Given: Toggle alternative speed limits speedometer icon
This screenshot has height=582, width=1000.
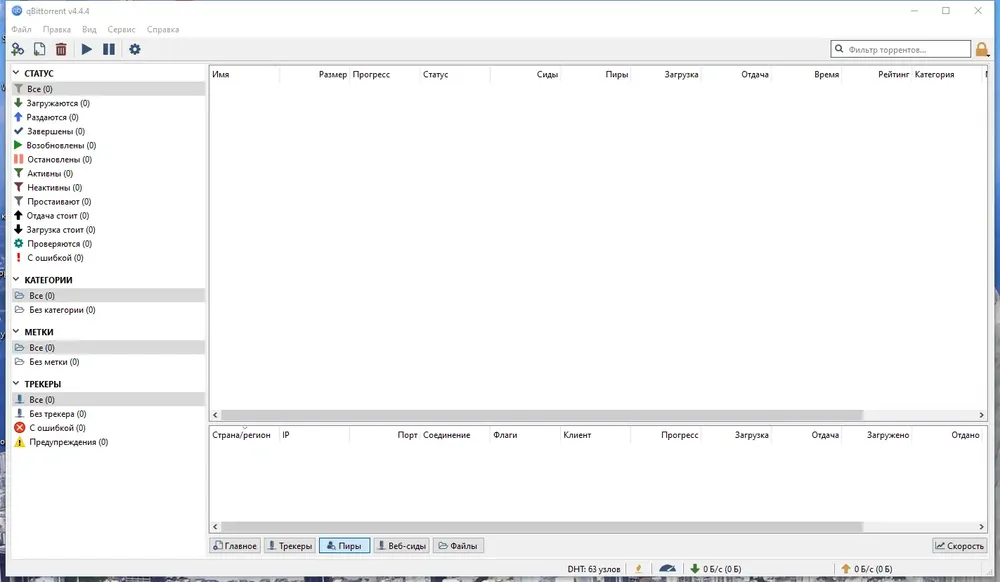Looking at the screenshot, I should 667,569.
